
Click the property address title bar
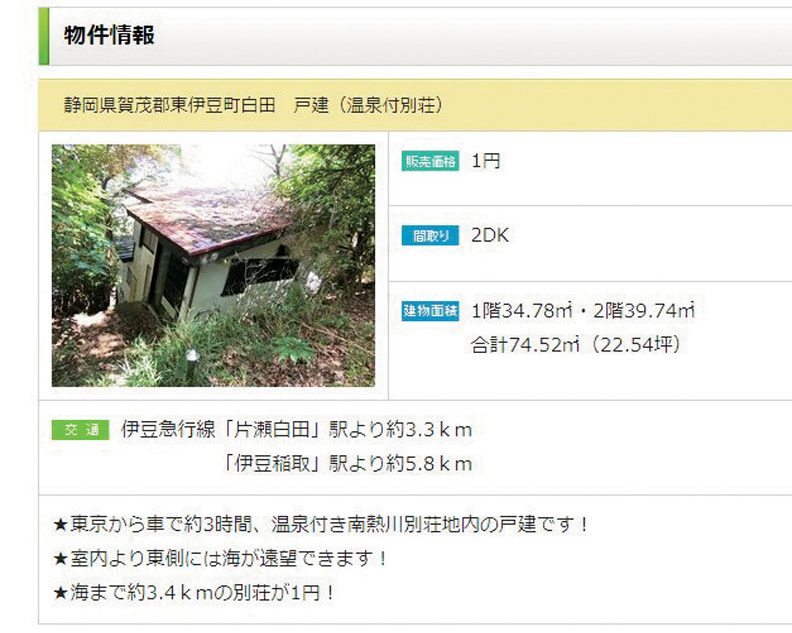click(x=415, y=105)
